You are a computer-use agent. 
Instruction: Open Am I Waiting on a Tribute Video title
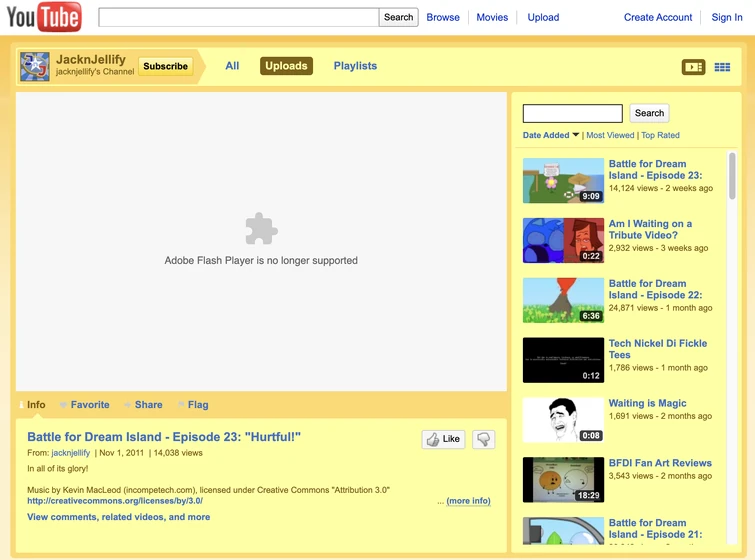650,229
